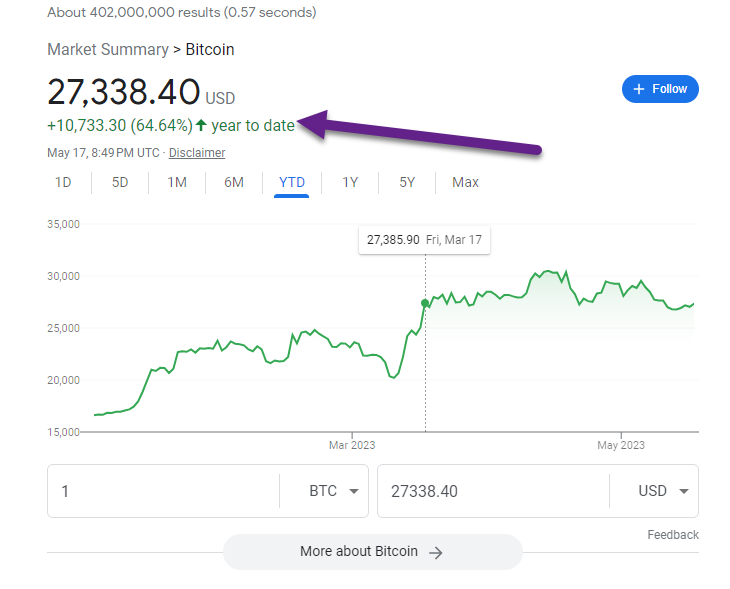Switch to 6M chart range

pos(234,182)
